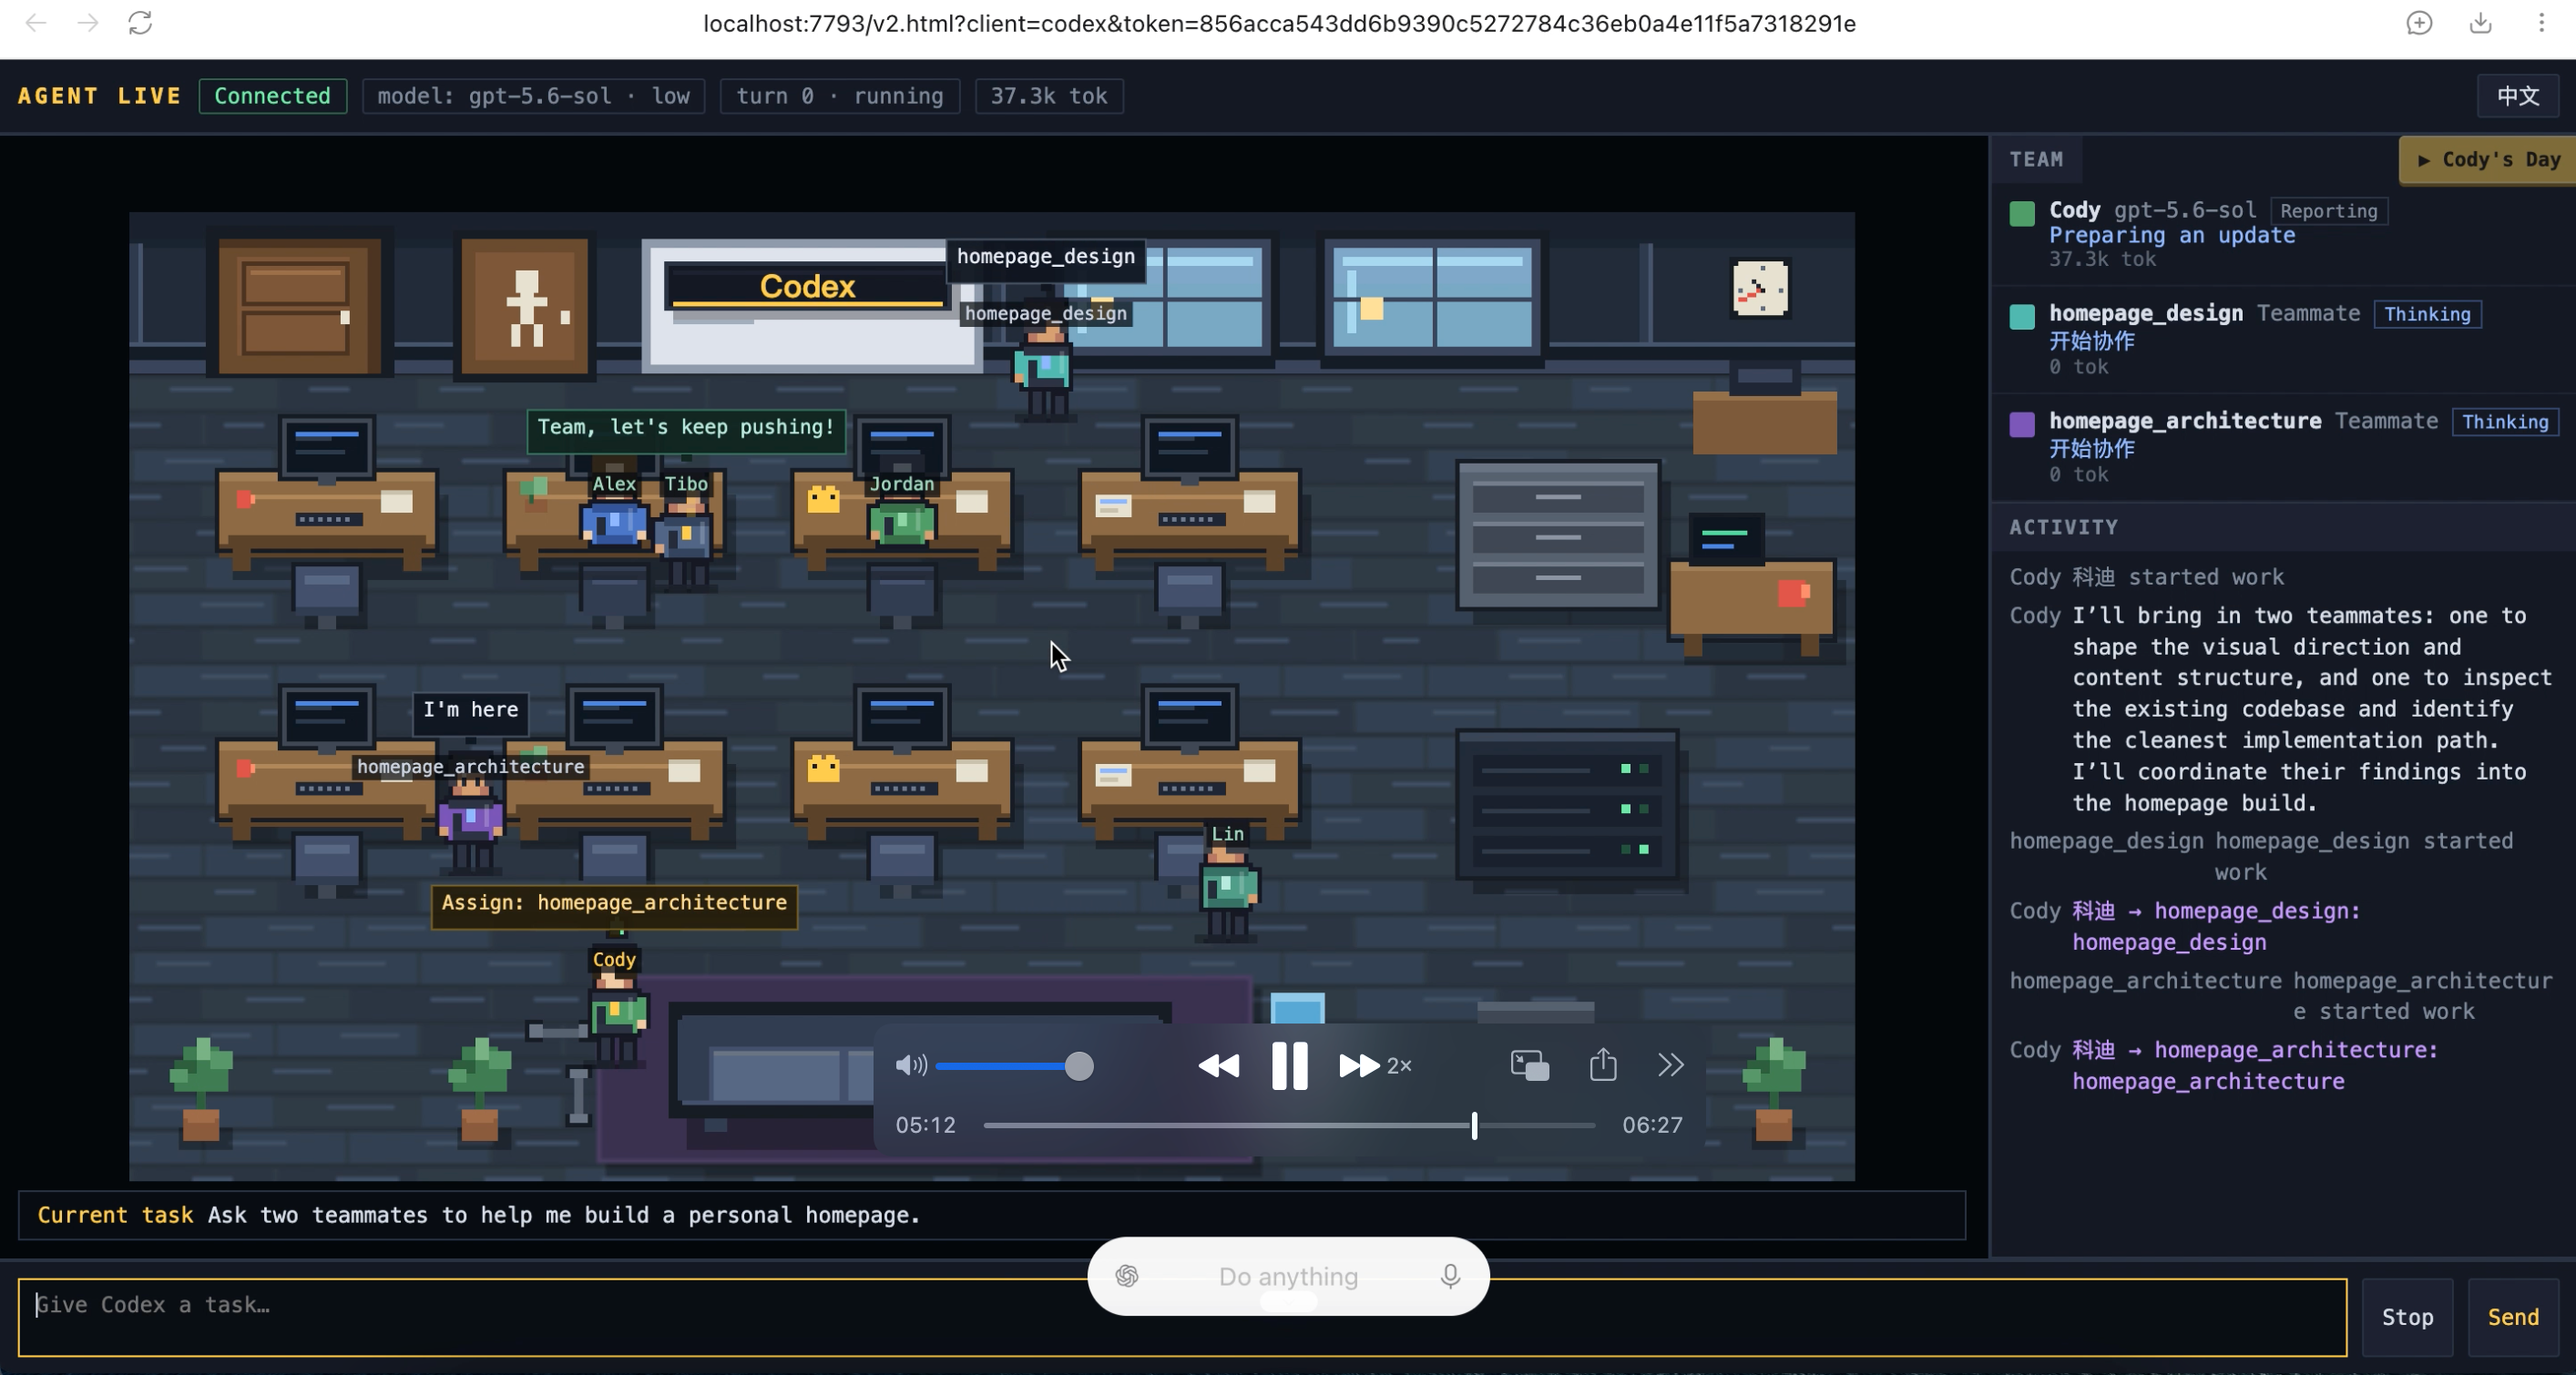This screenshot has width=2576, height=1375.
Task: Click the Team, let's keep pushing bubble
Action: coord(686,429)
